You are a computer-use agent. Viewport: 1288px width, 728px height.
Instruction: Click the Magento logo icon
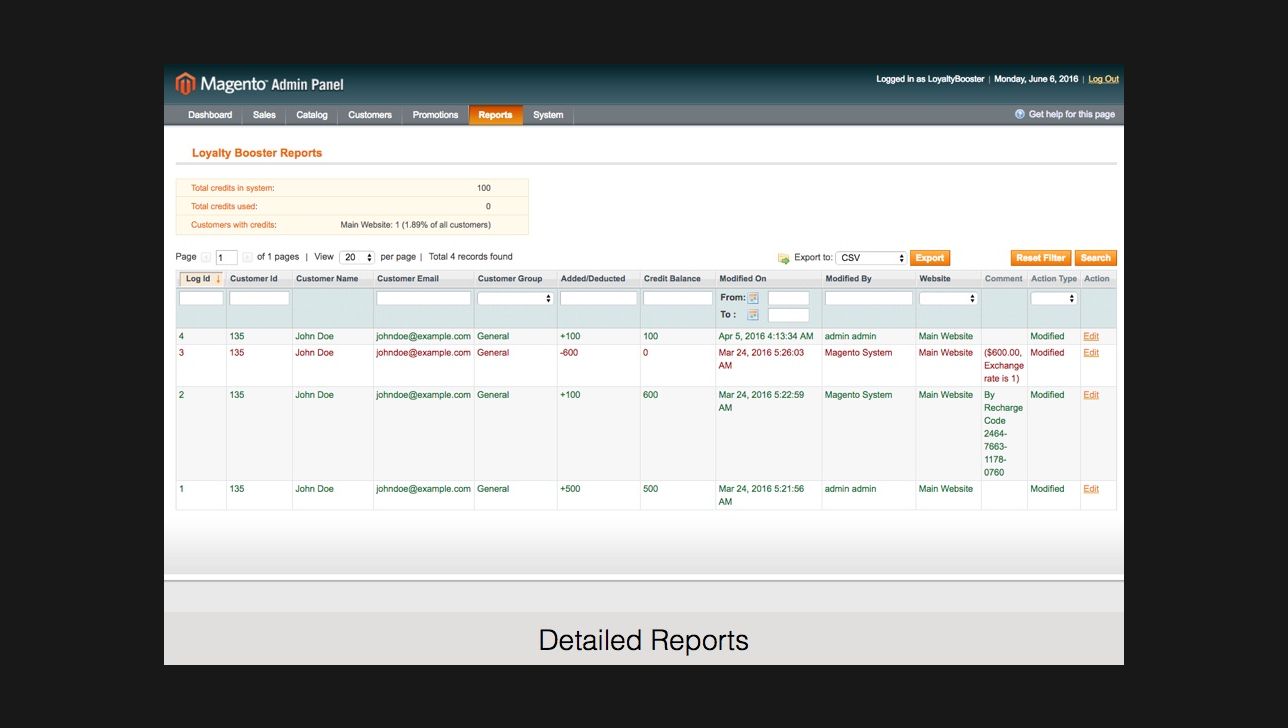pos(185,84)
